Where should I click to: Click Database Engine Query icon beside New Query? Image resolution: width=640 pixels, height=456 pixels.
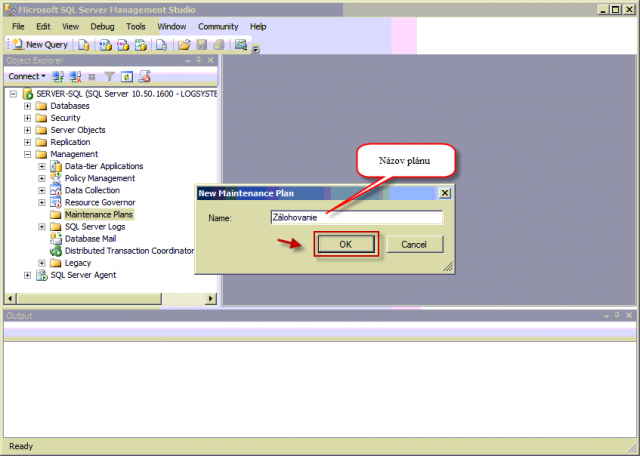(83, 44)
